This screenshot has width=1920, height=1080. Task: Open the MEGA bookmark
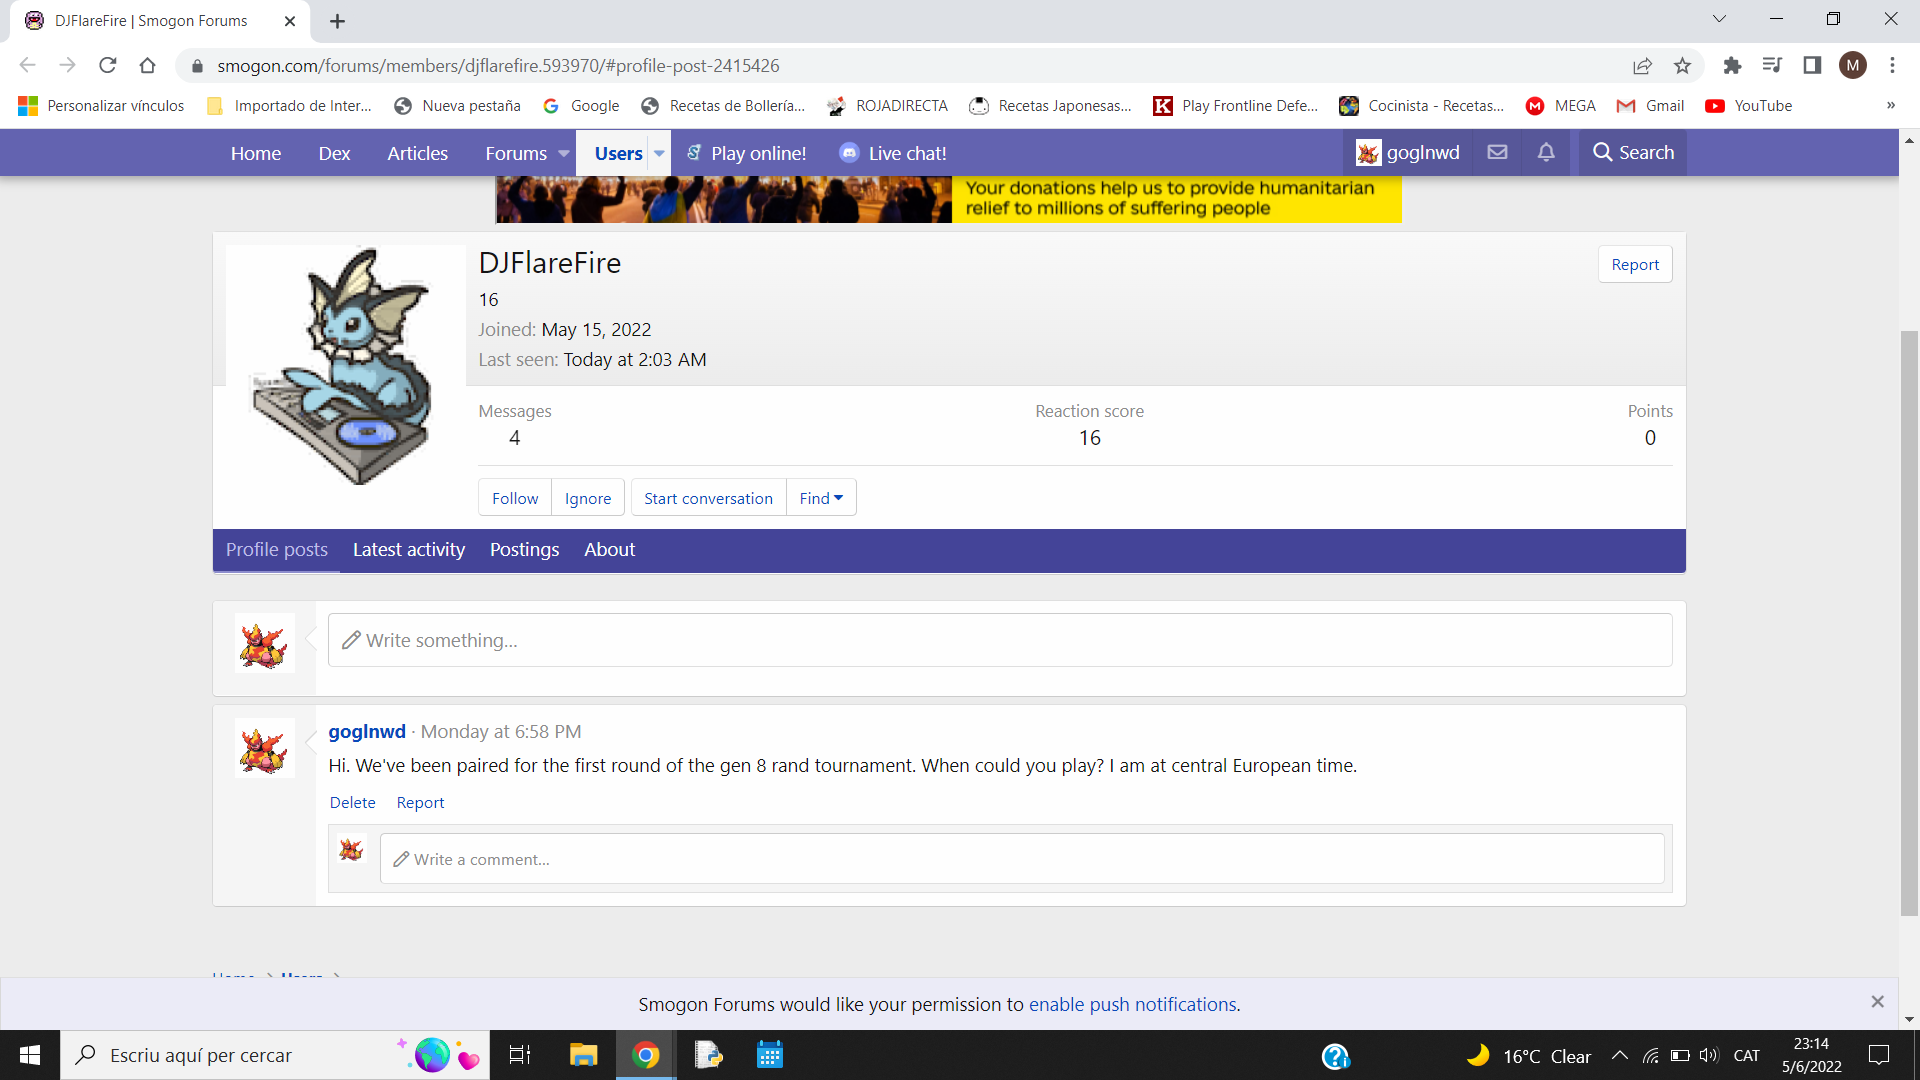click(1560, 106)
